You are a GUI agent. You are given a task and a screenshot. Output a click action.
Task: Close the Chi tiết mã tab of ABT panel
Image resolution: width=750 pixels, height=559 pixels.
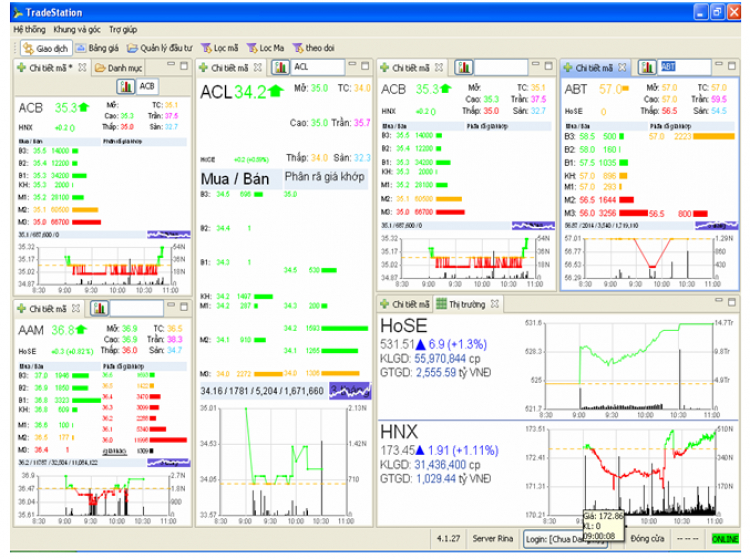coord(622,67)
